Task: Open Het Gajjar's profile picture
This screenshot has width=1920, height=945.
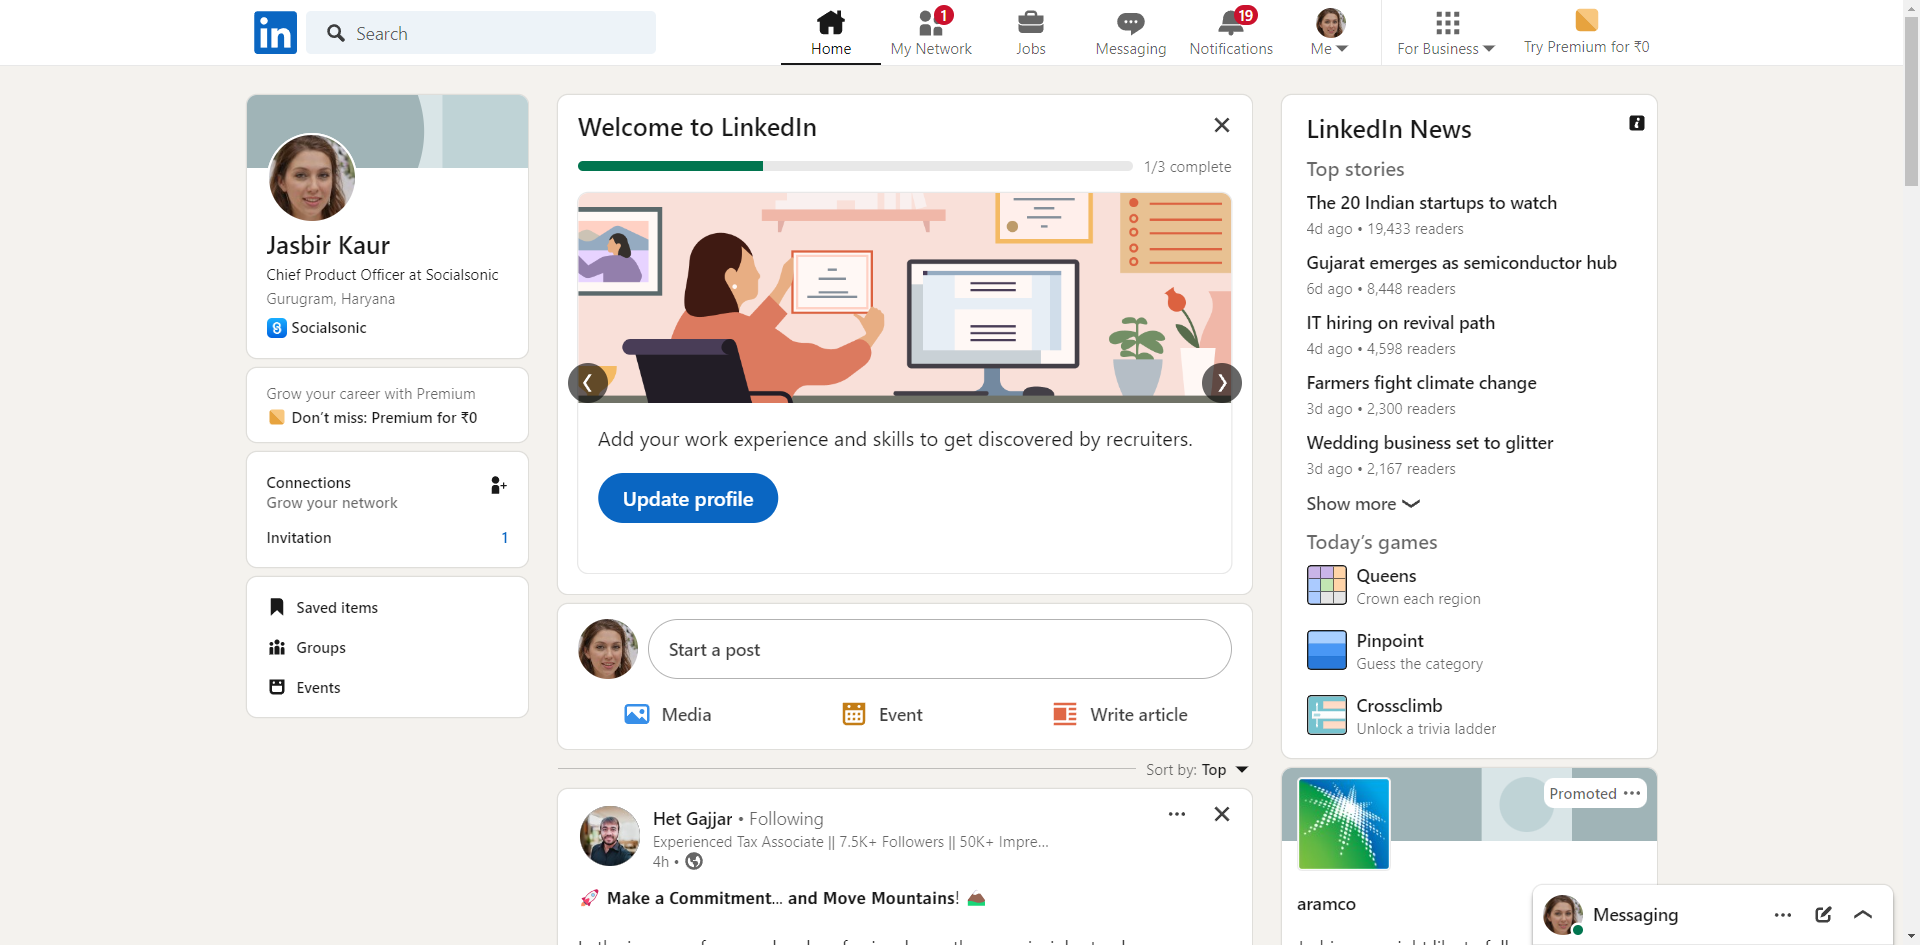Action: (610, 836)
